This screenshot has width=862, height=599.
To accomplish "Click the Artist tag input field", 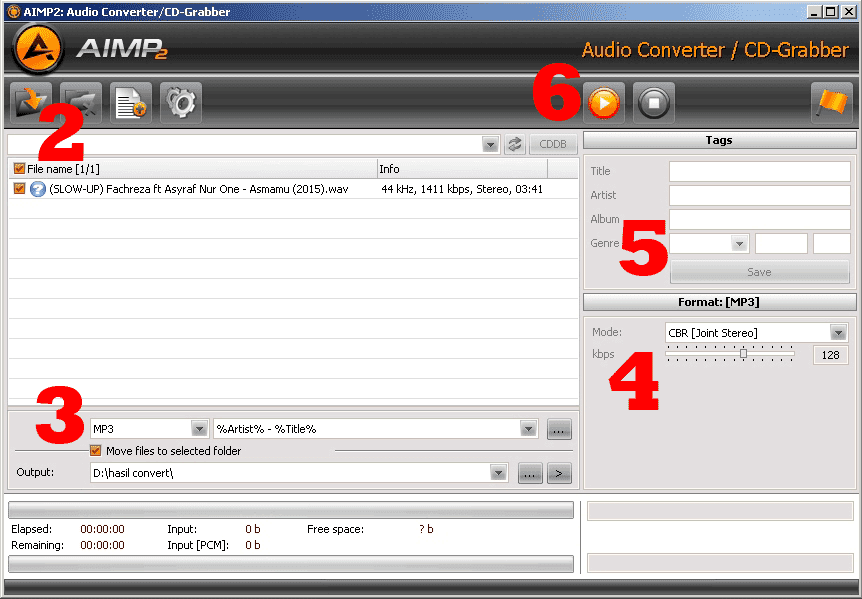I will click(760, 195).
